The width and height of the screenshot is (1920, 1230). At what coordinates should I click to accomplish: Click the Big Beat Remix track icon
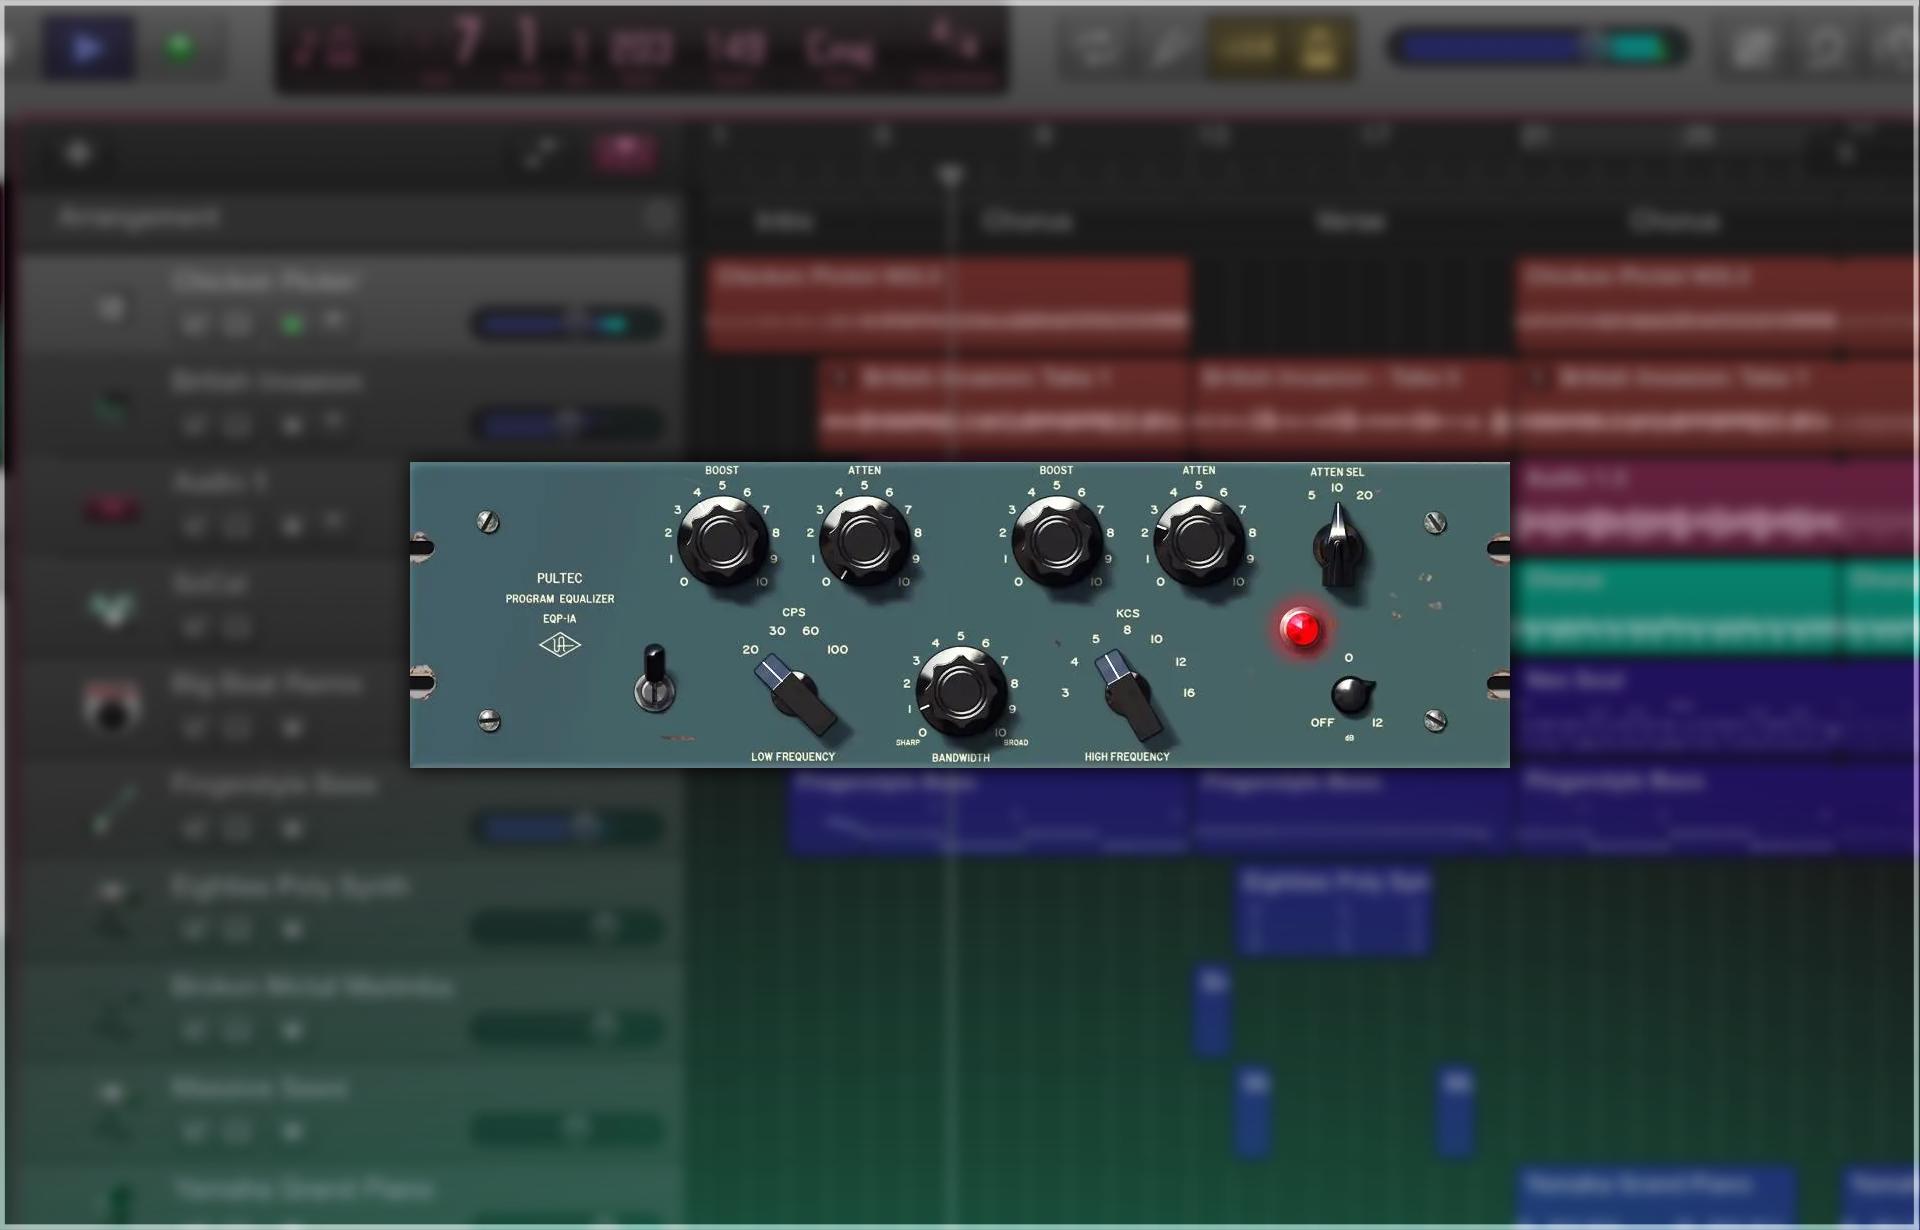tap(112, 706)
